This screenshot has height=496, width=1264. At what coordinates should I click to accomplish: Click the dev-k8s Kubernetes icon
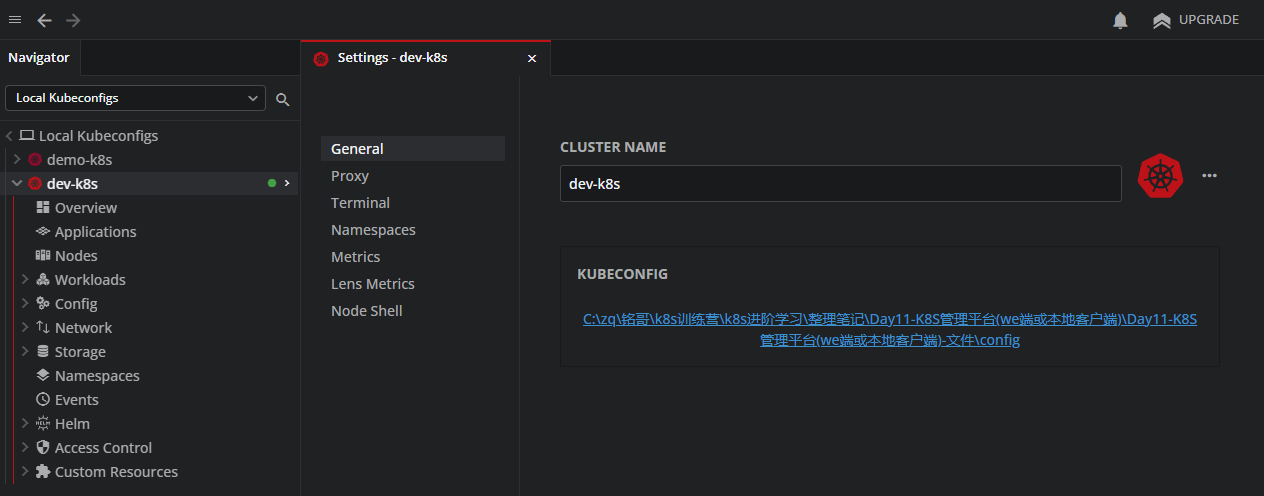(x=35, y=184)
